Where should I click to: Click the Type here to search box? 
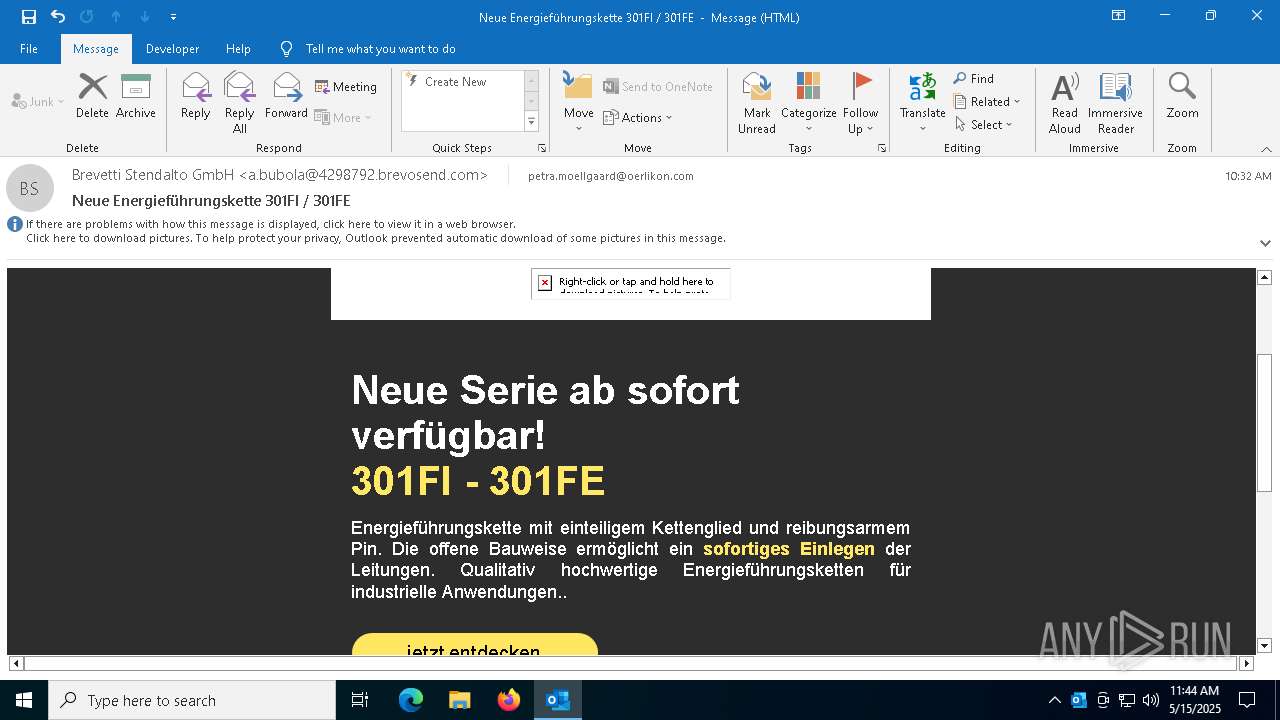192,700
